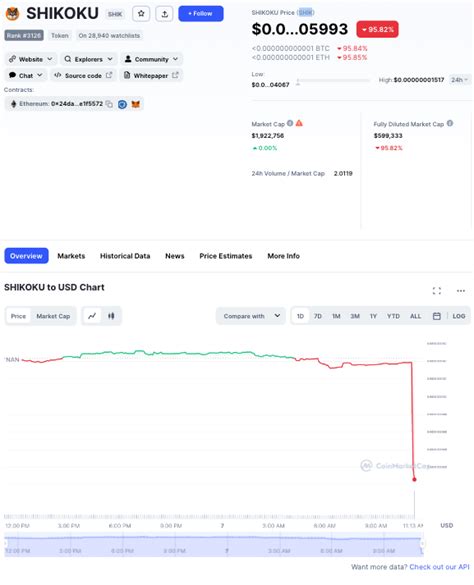The height and width of the screenshot is (585, 474).
Task: Click the chart range navigator slider
Action: click(213, 544)
